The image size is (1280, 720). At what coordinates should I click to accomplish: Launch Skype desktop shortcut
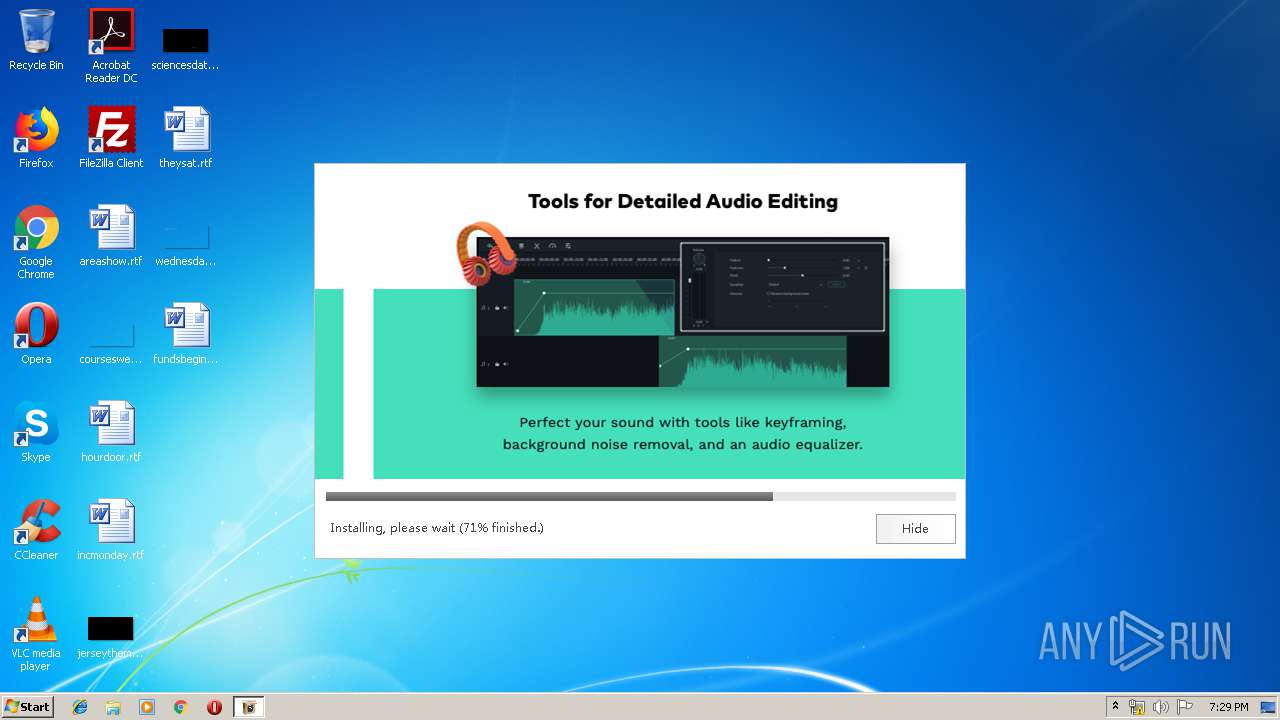(x=36, y=432)
